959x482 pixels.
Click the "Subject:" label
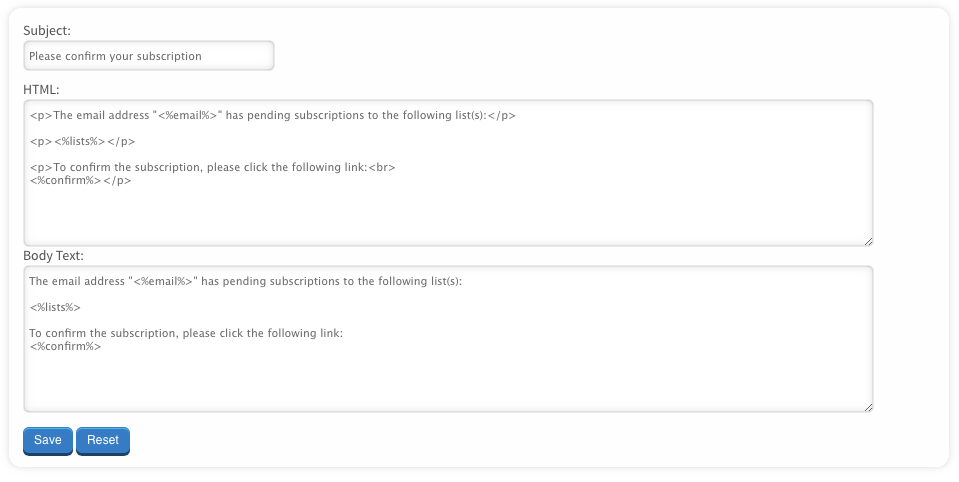pyautogui.click(x=47, y=31)
